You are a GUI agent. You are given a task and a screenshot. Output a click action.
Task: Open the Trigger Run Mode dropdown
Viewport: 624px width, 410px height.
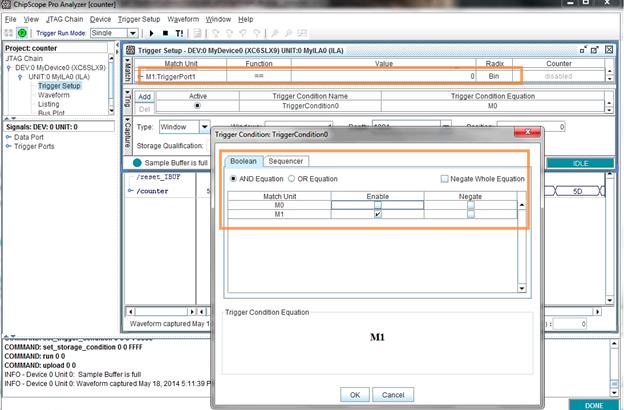coord(133,33)
